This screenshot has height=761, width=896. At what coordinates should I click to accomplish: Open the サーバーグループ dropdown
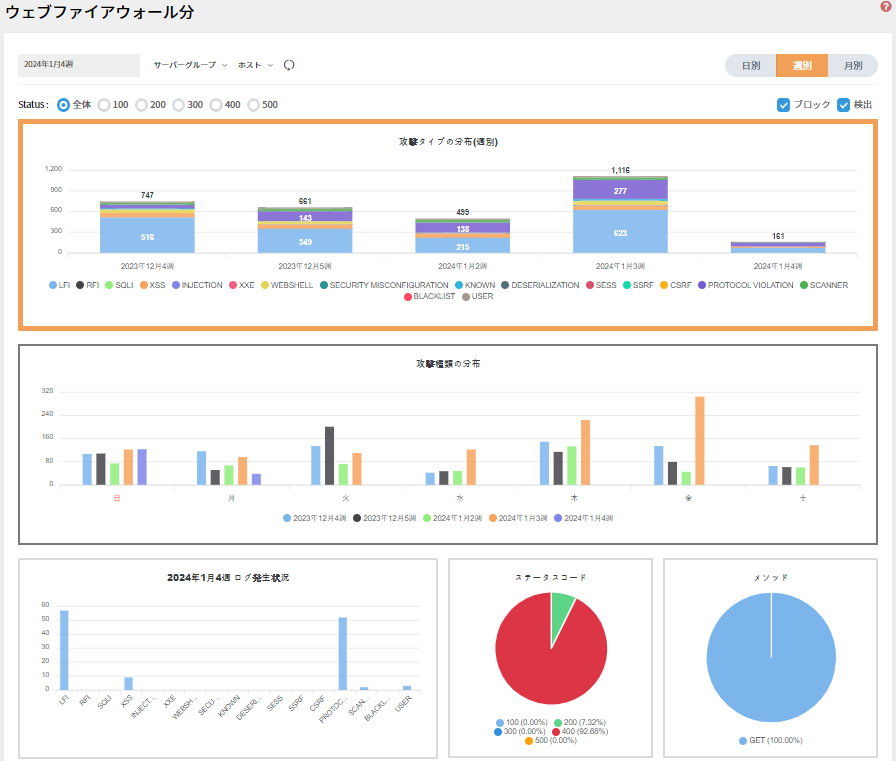(190, 65)
